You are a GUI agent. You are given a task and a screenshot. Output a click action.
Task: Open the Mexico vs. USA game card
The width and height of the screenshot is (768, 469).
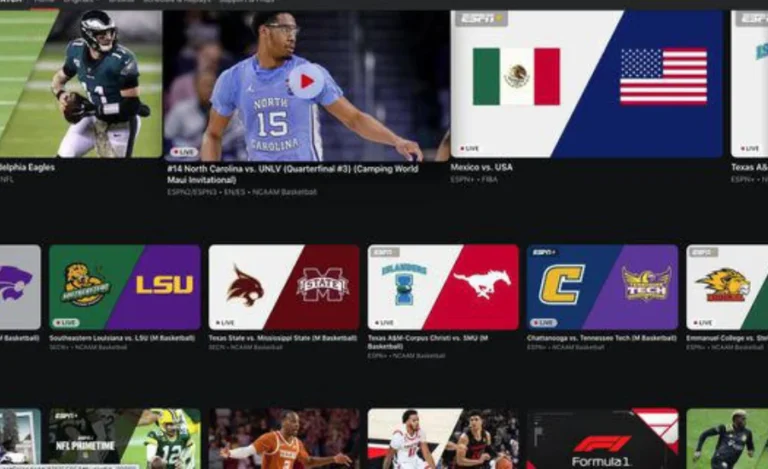tap(586, 84)
